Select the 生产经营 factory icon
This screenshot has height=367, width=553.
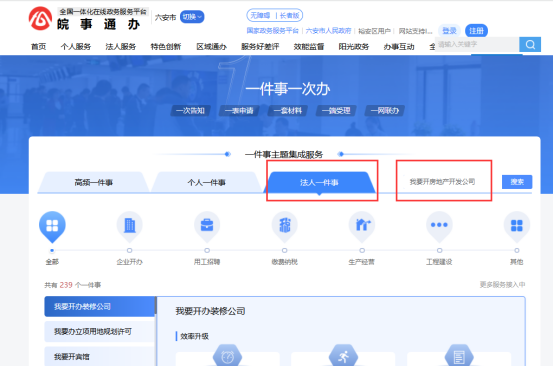[x=362, y=226]
